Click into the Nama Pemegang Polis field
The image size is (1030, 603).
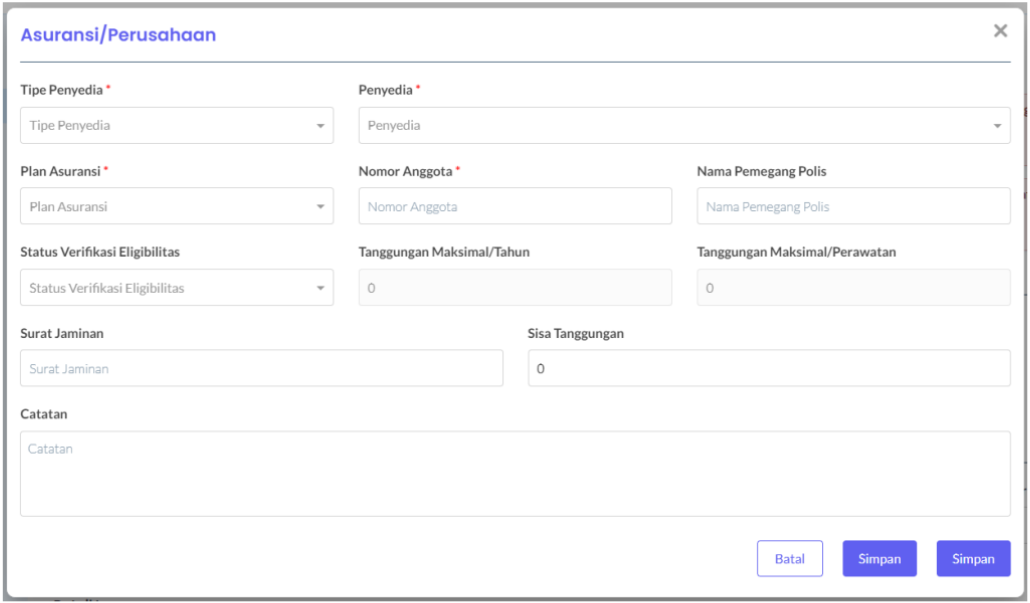(x=853, y=207)
